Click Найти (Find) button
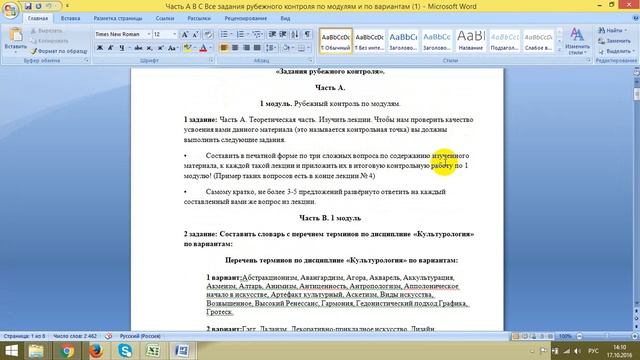The width and height of the screenshot is (640, 360). click(x=612, y=30)
